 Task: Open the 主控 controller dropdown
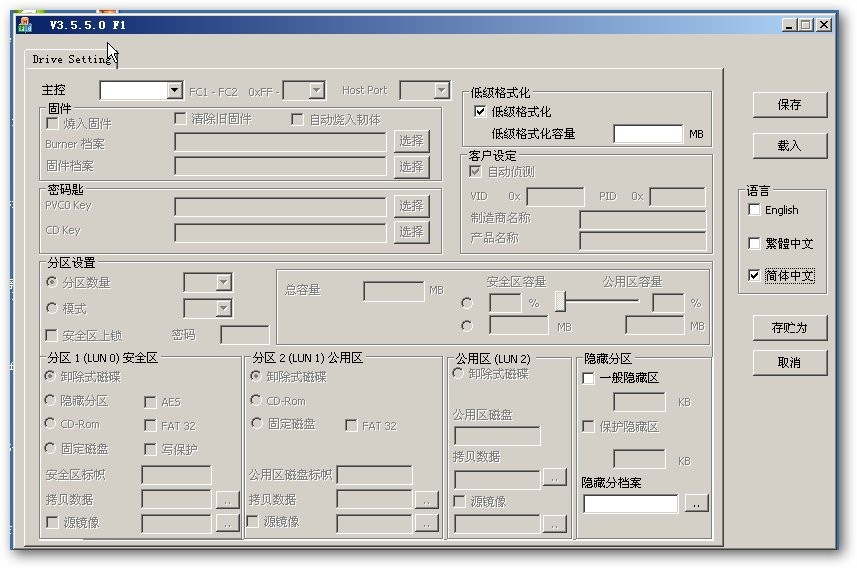point(174,91)
